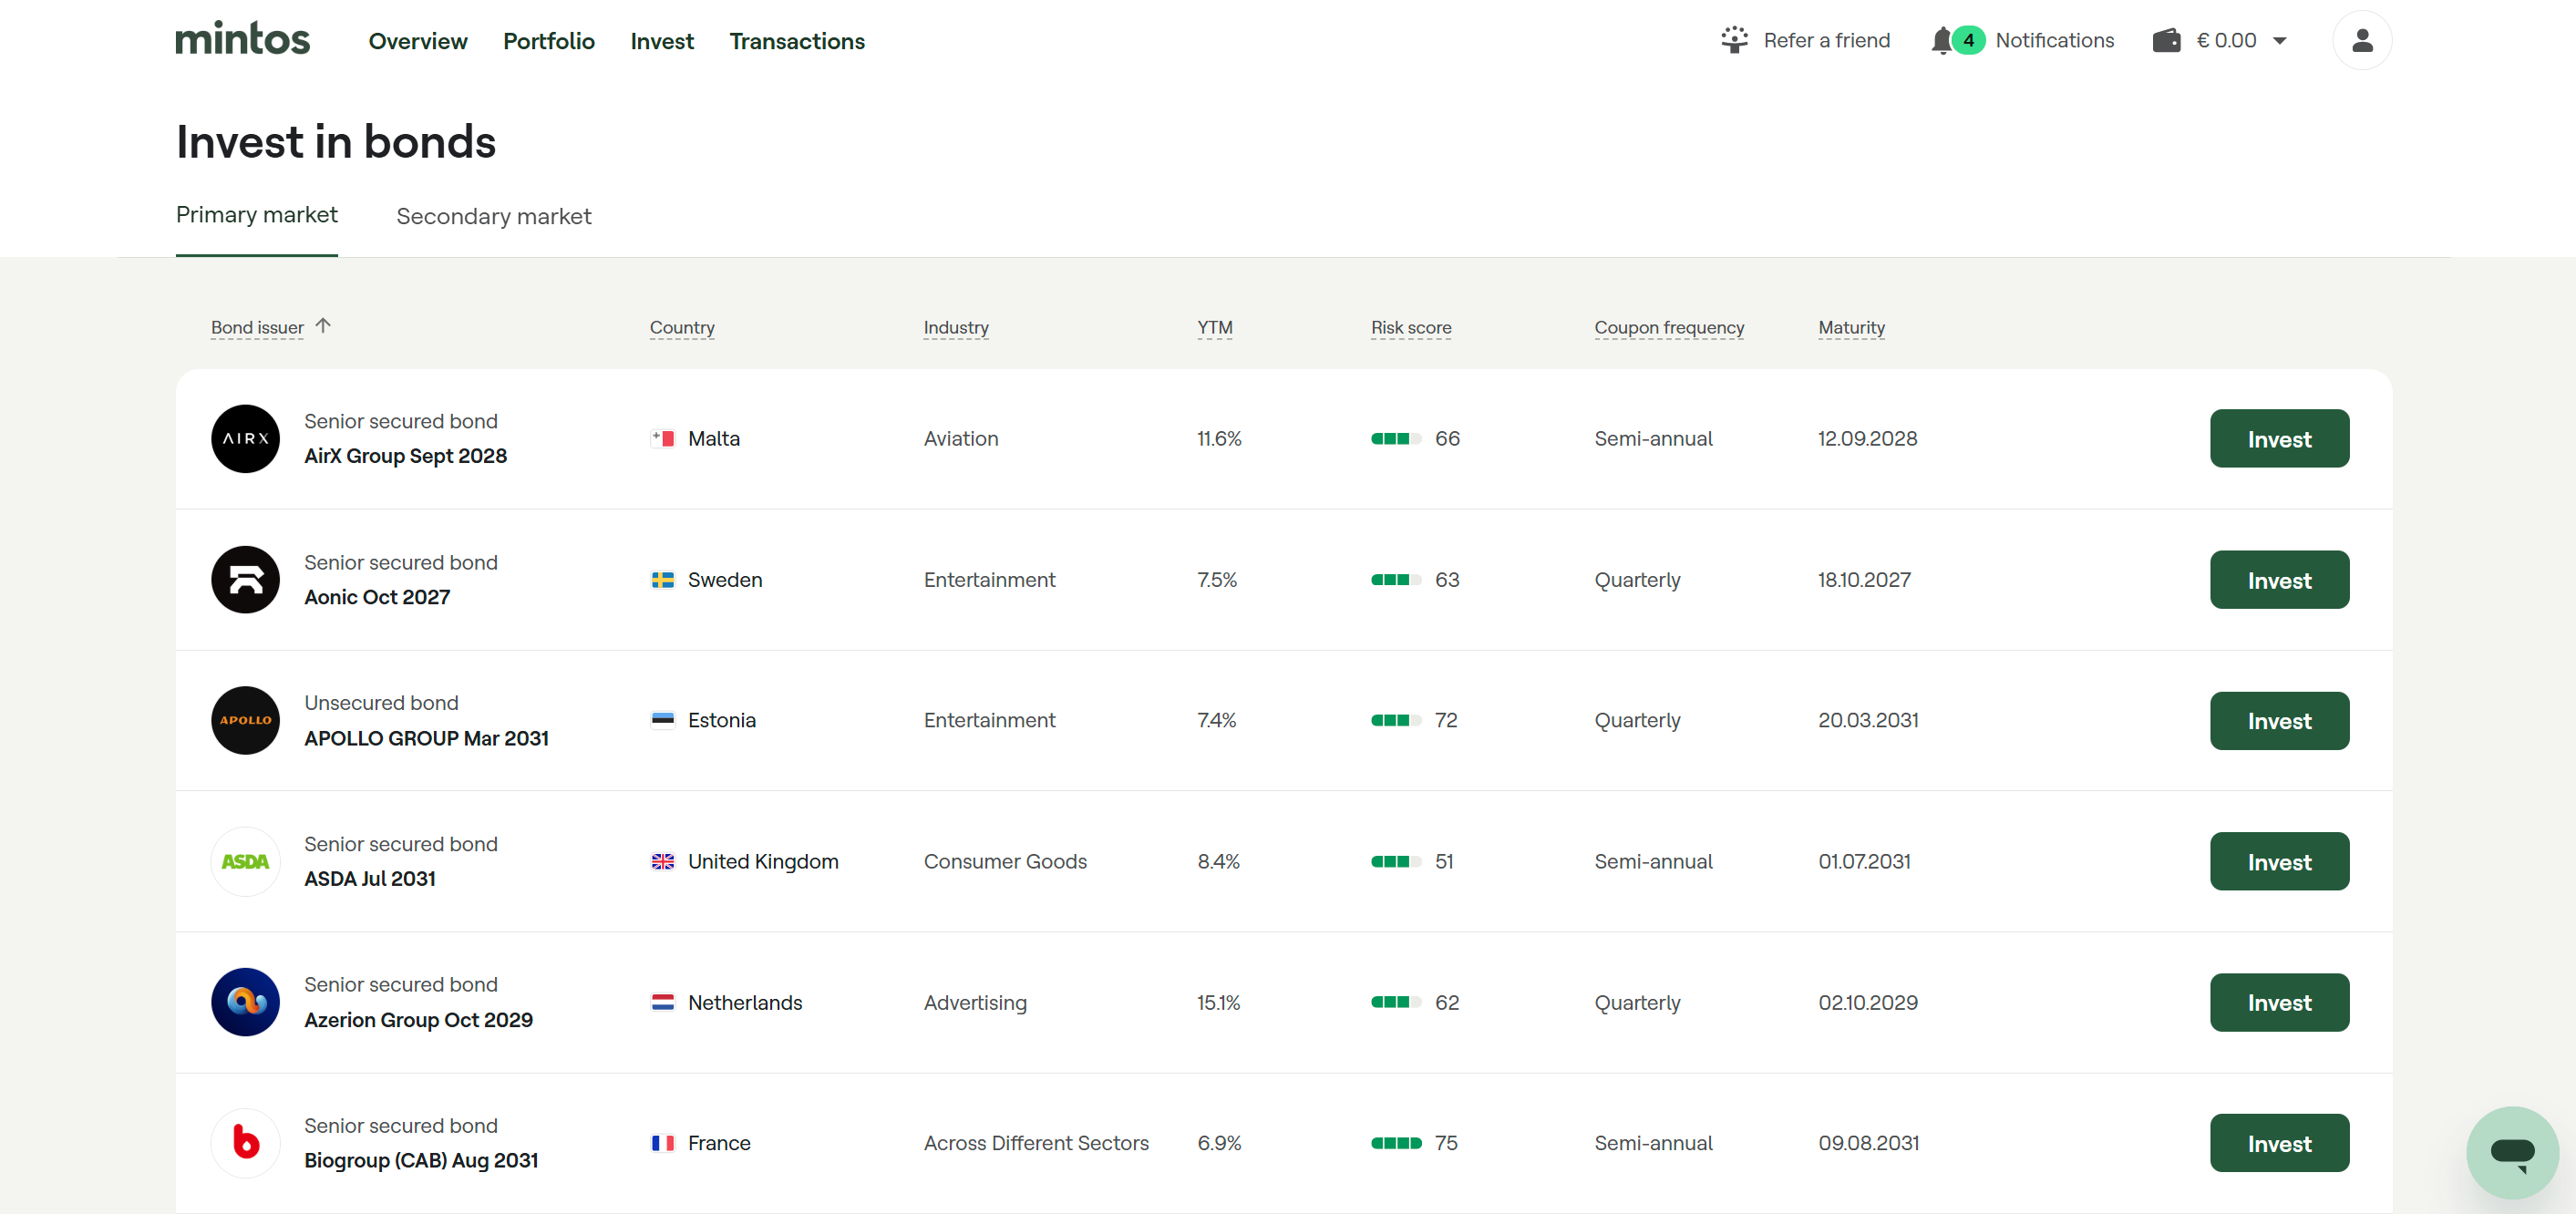Invest in AirX Group Sept 2028 bond

coord(2279,438)
